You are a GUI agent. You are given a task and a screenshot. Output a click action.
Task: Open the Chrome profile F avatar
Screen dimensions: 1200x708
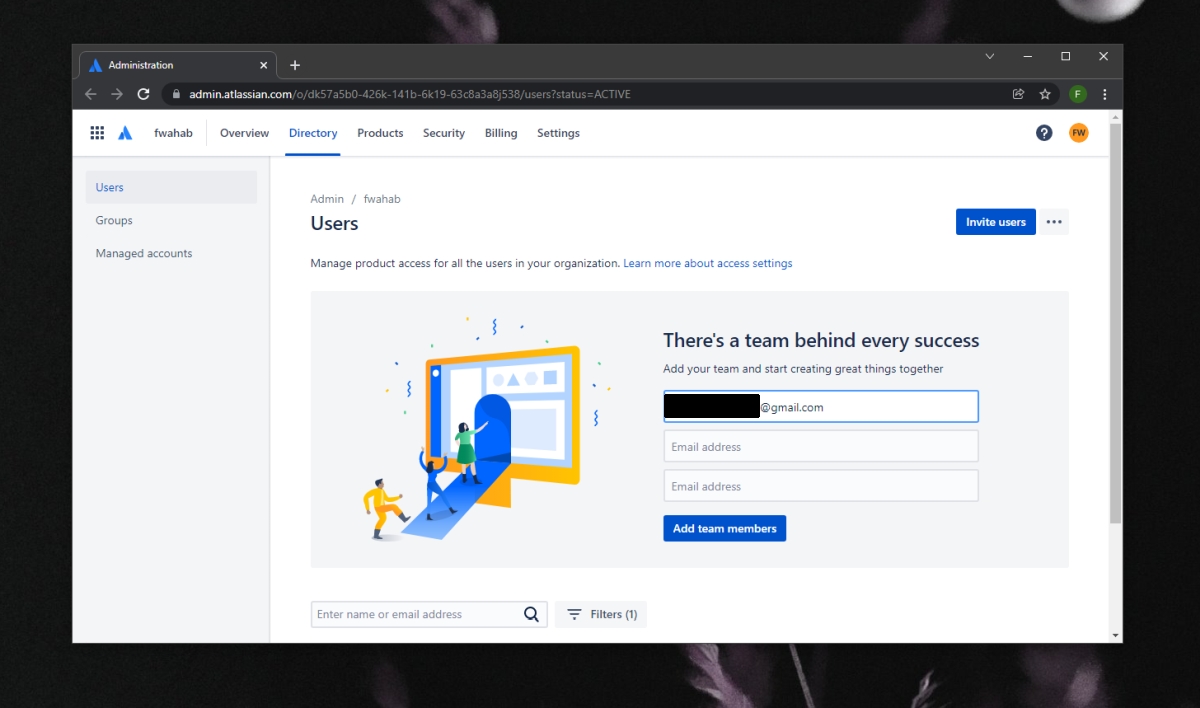point(1077,94)
